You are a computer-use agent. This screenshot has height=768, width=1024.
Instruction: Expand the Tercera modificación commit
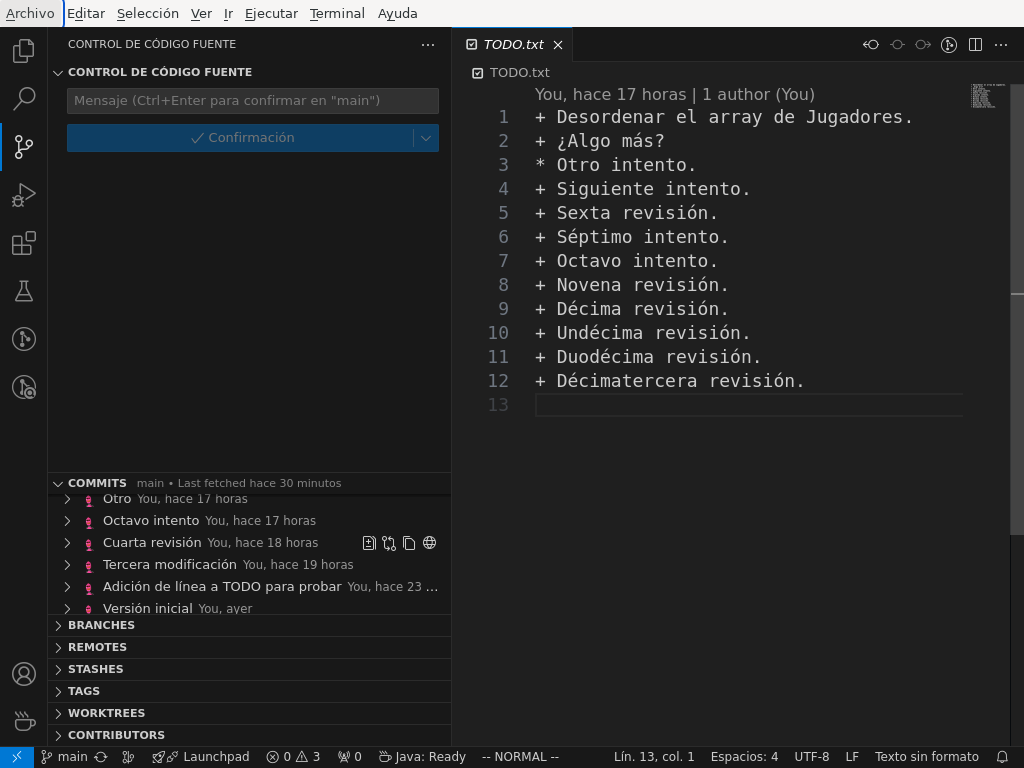coord(67,564)
